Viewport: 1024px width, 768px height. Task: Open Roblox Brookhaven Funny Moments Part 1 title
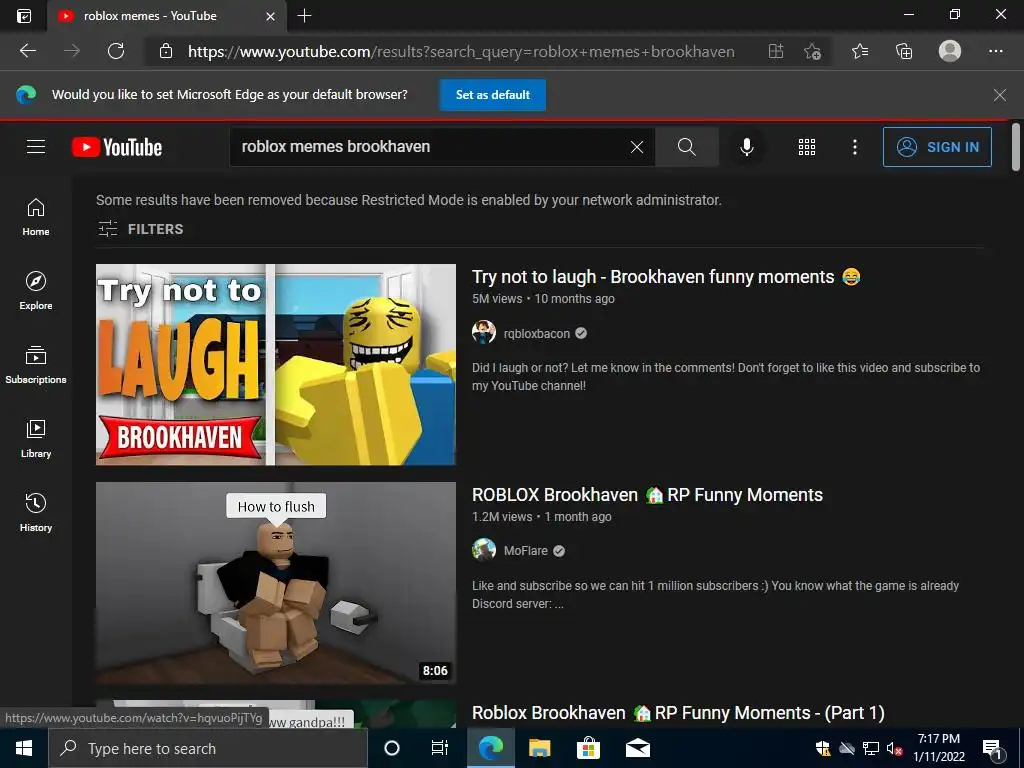pyautogui.click(x=678, y=713)
